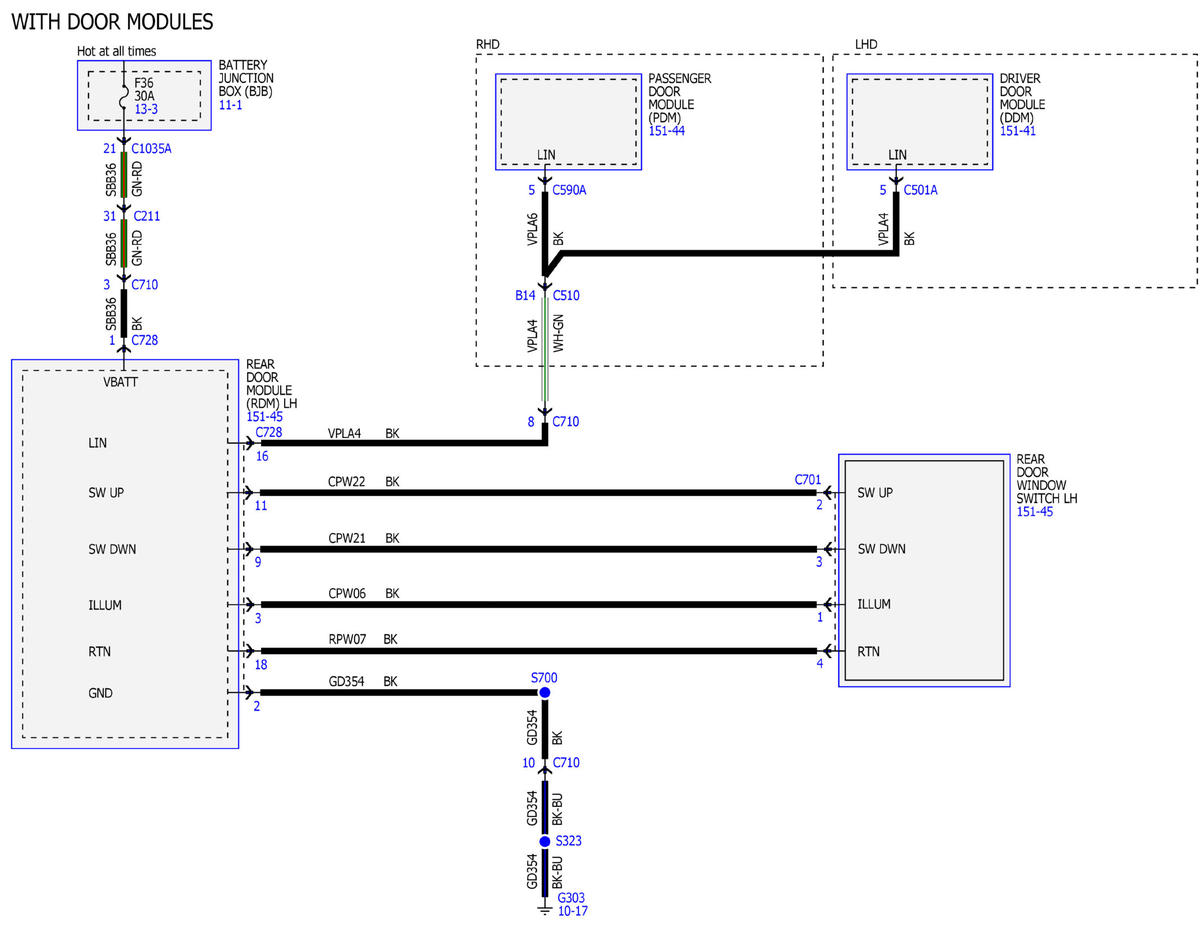The width and height of the screenshot is (1200, 927).
Task: Click the RHD region label
Action: pyautogui.click(x=488, y=45)
